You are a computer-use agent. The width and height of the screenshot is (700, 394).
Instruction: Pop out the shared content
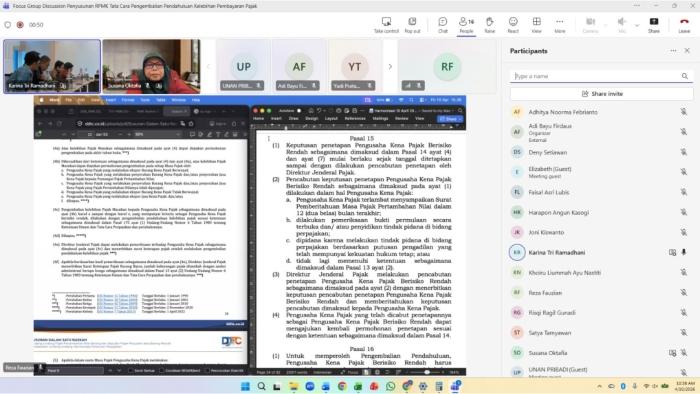412,25
